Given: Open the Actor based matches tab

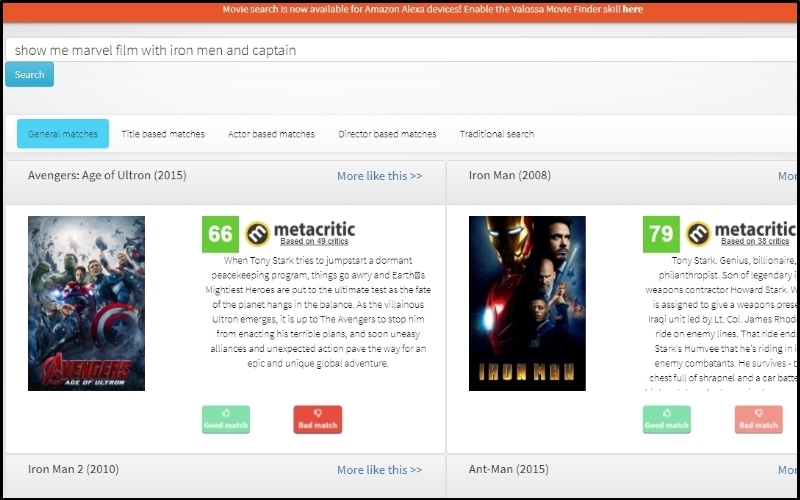Looking at the screenshot, I should click(271, 134).
